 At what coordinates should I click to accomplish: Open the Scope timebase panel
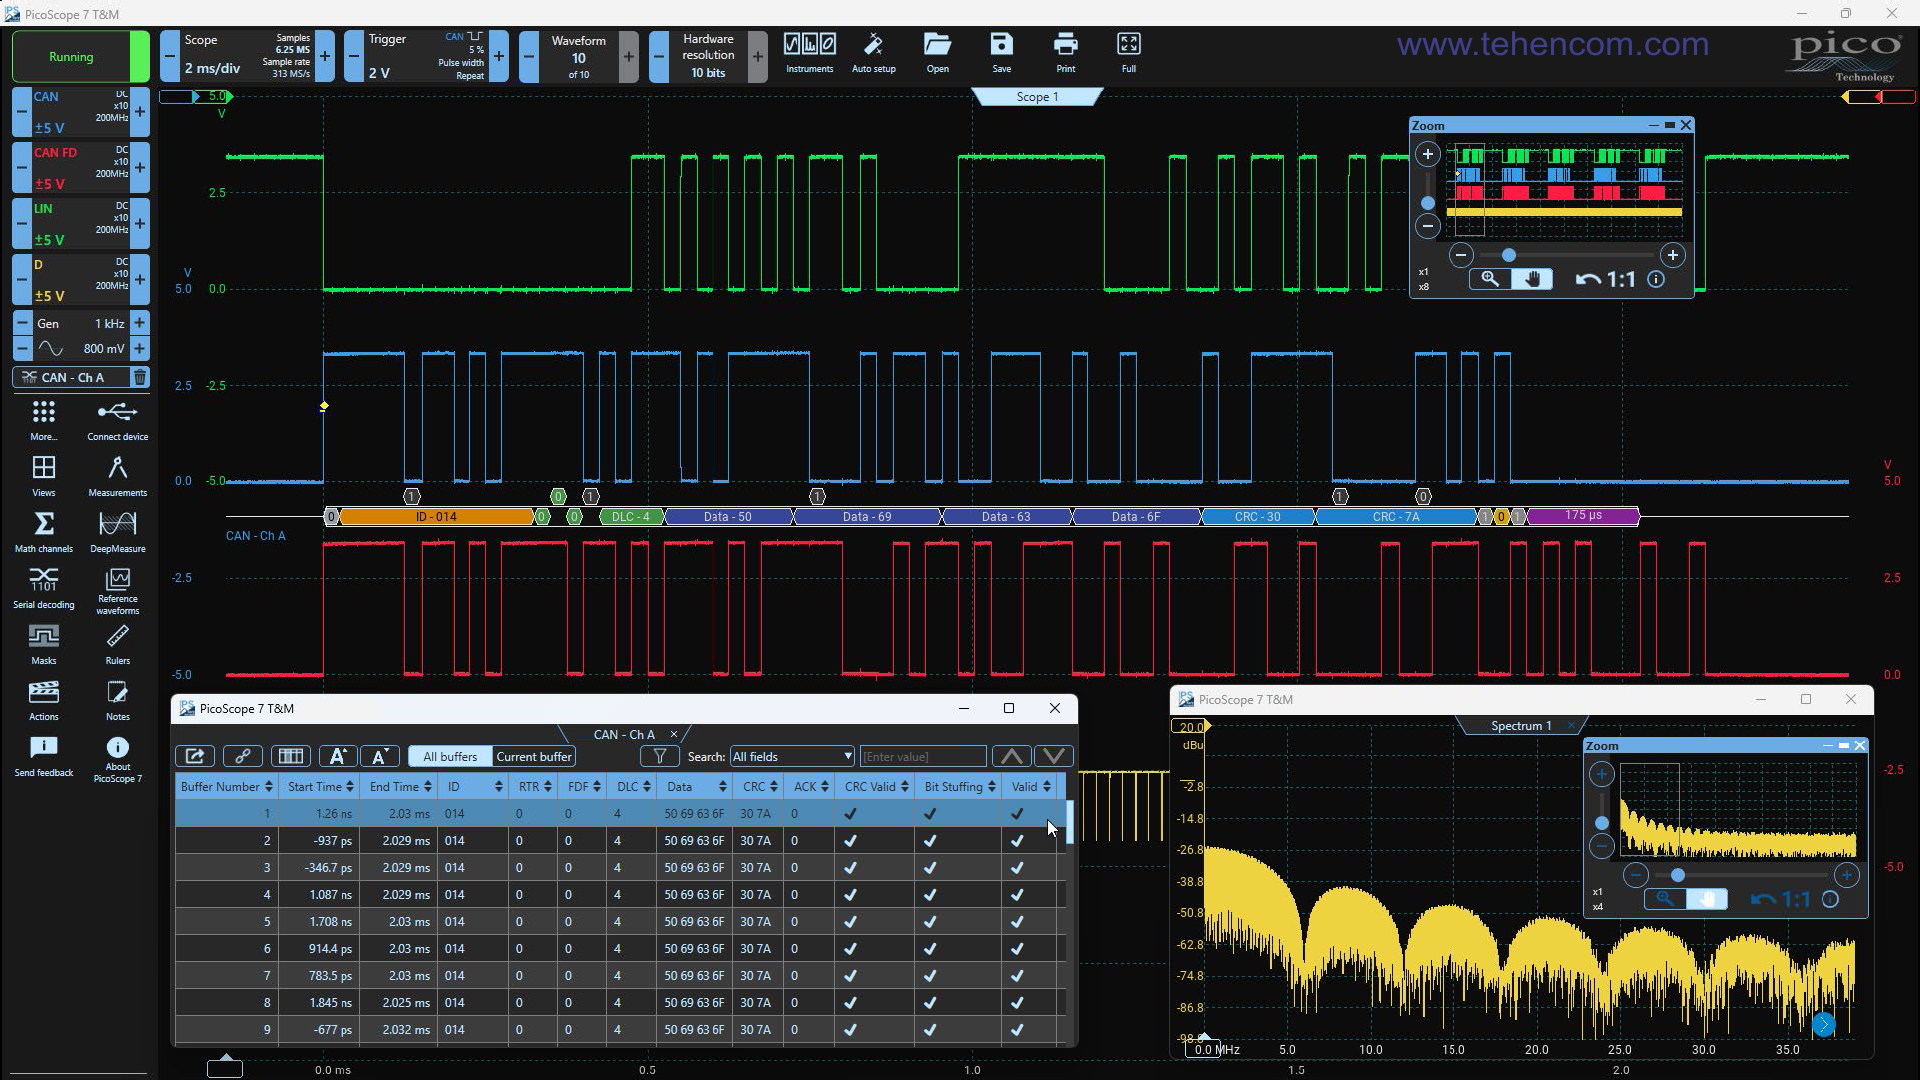(248, 56)
